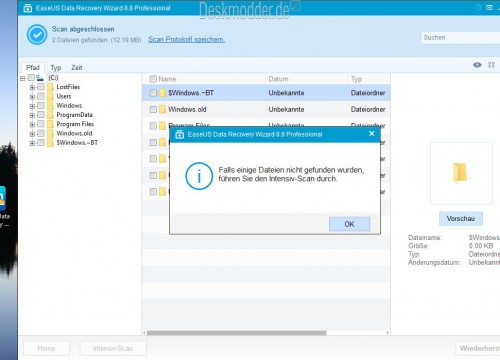Expand the $Windows.~BT tree folder
This screenshot has width=500, height=360.
tap(32, 143)
